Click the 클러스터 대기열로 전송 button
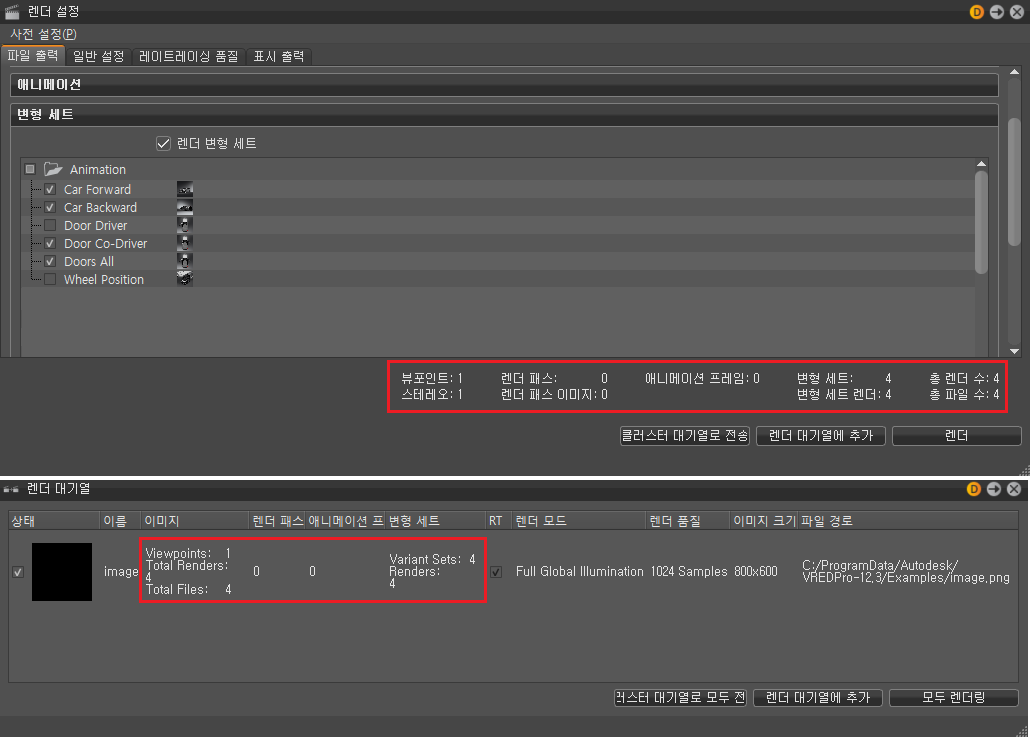Viewport: 1030px width, 738px height. click(x=684, y=436)
